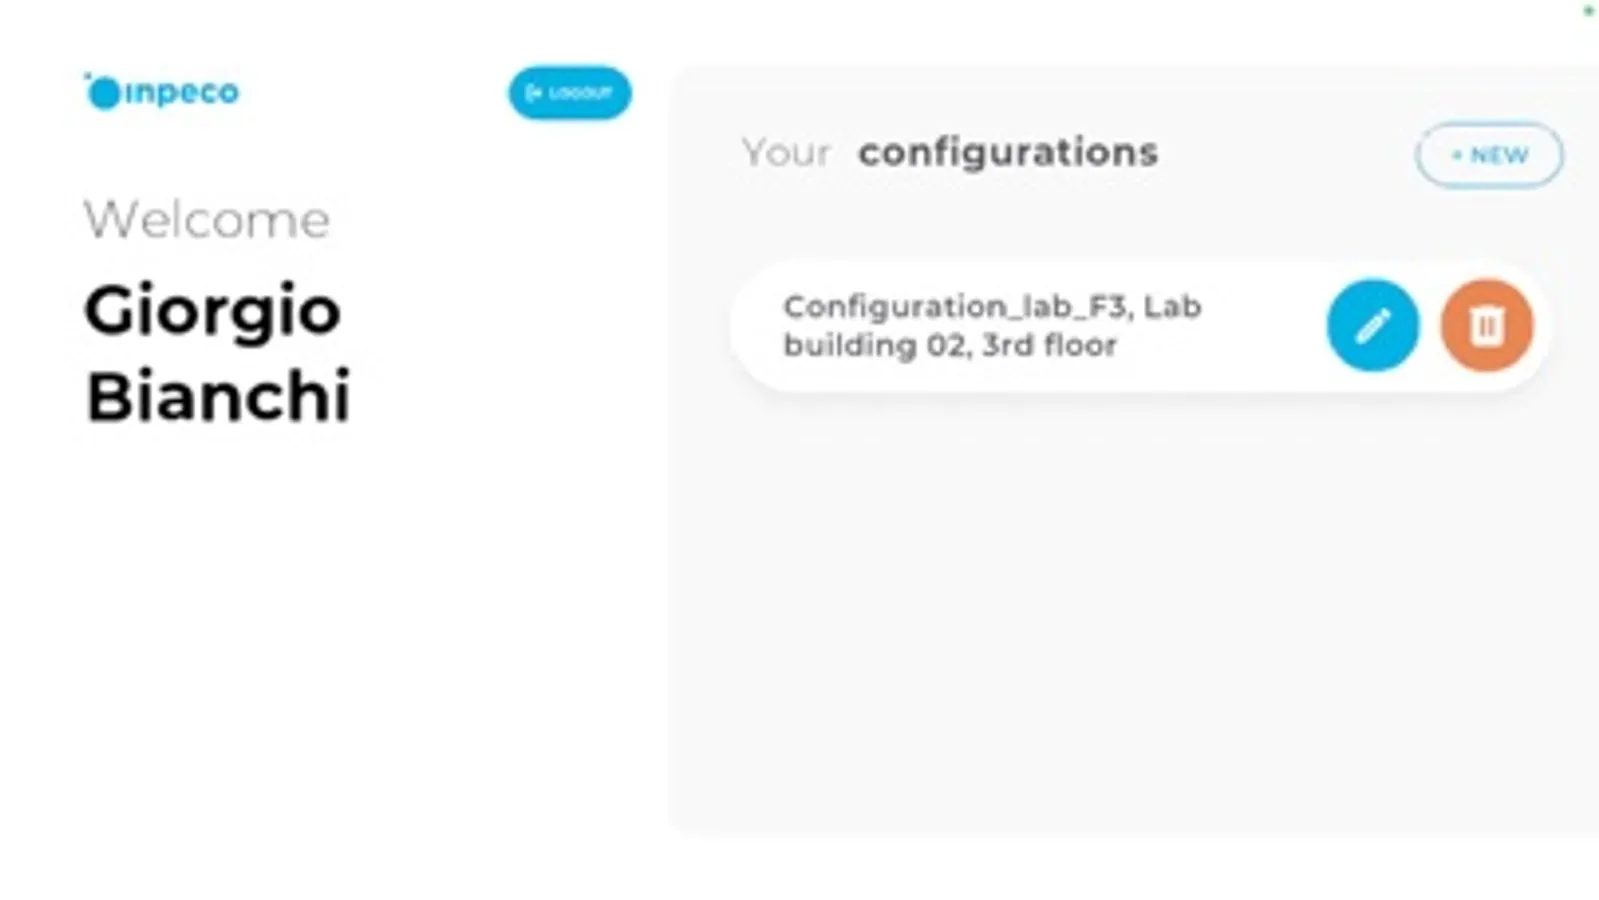Select the Configuration_lab_F3 entry name
The width and height of the screenshot is (1599, 900).
click(956, 306)
